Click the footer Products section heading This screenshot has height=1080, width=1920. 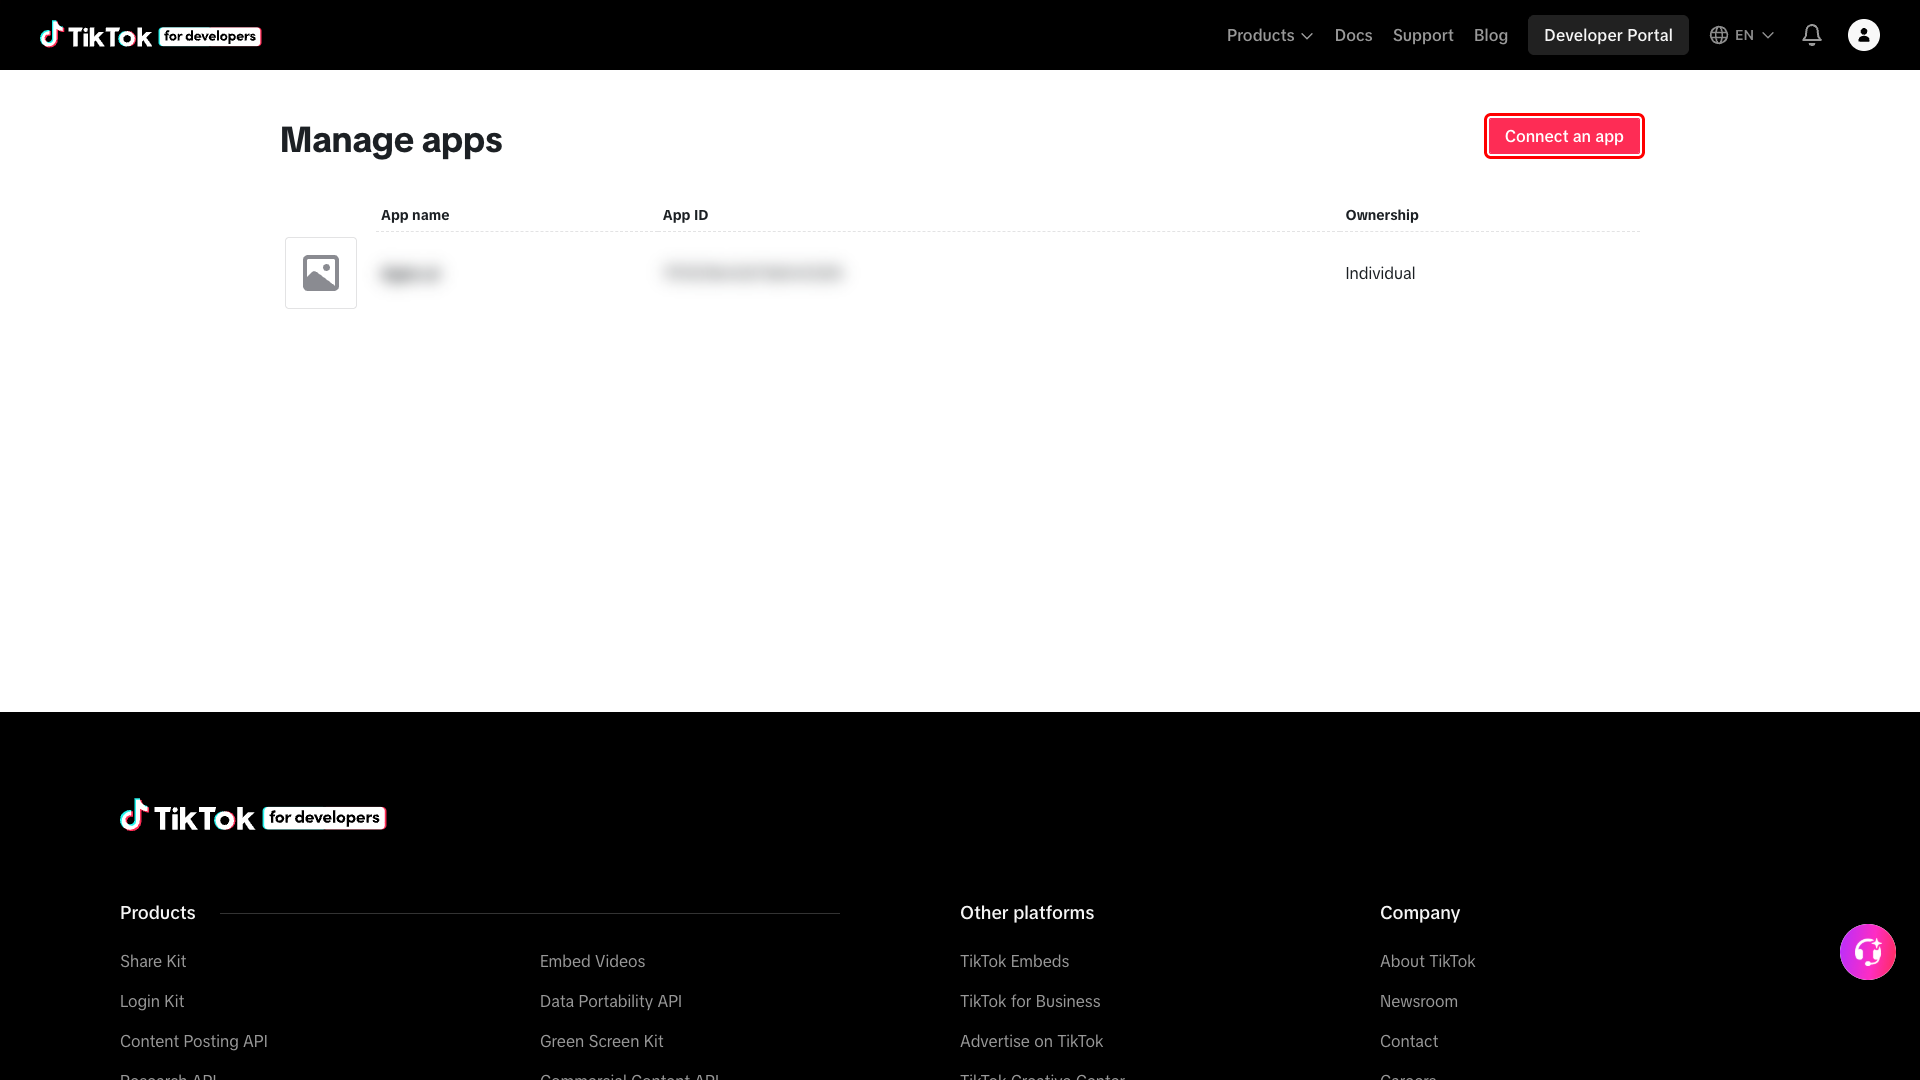[158, 913]
